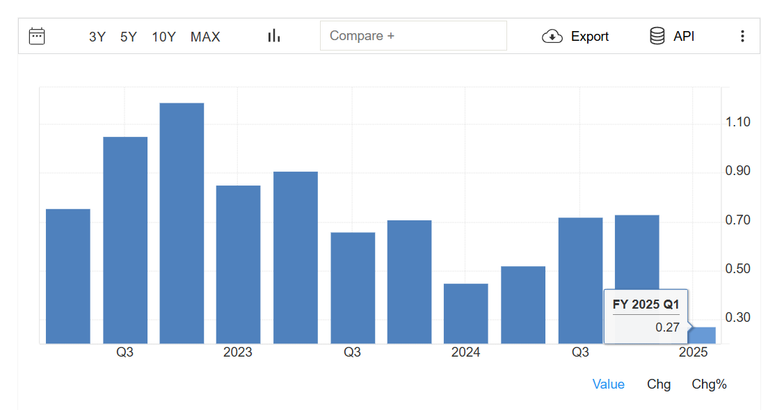Click the API label
Image resolution: width=768 pixels, height=410 pixels.
pos(684,36)
